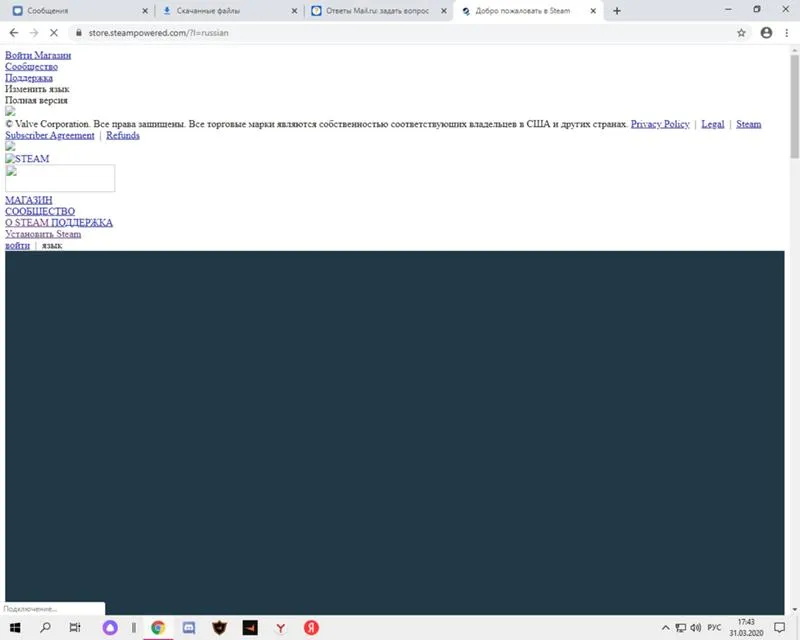
Task: Click the Полная версия text
Action: tap(36, 100)
